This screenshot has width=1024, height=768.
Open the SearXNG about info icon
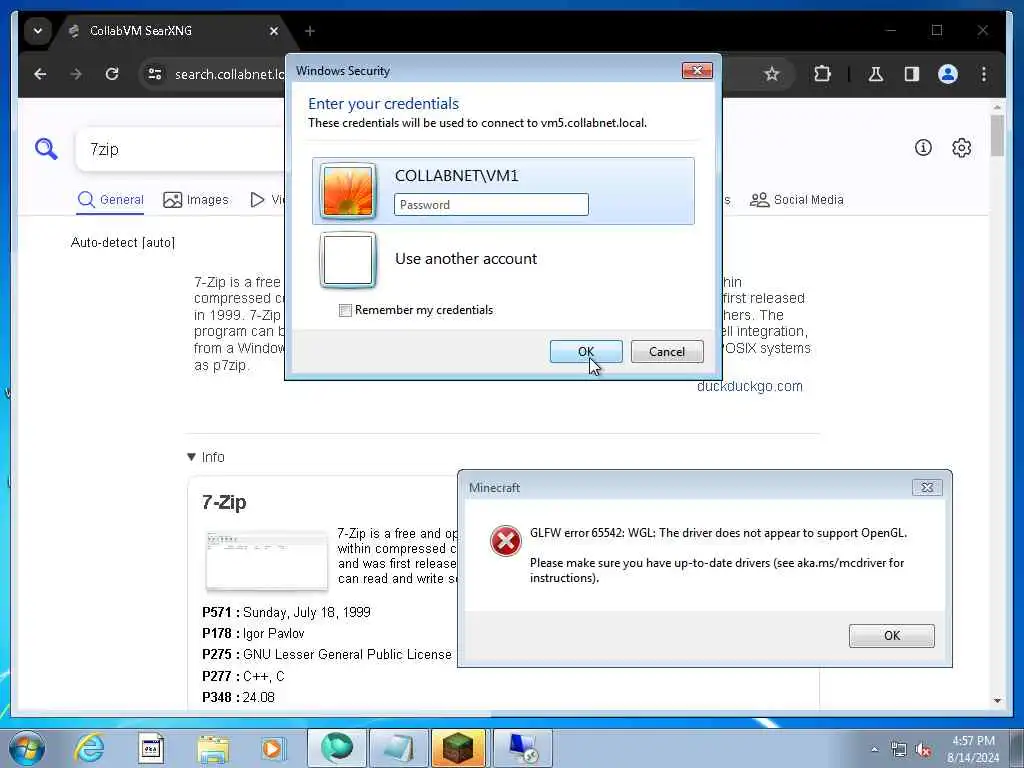pyautogui.click(x=923, y=148)
